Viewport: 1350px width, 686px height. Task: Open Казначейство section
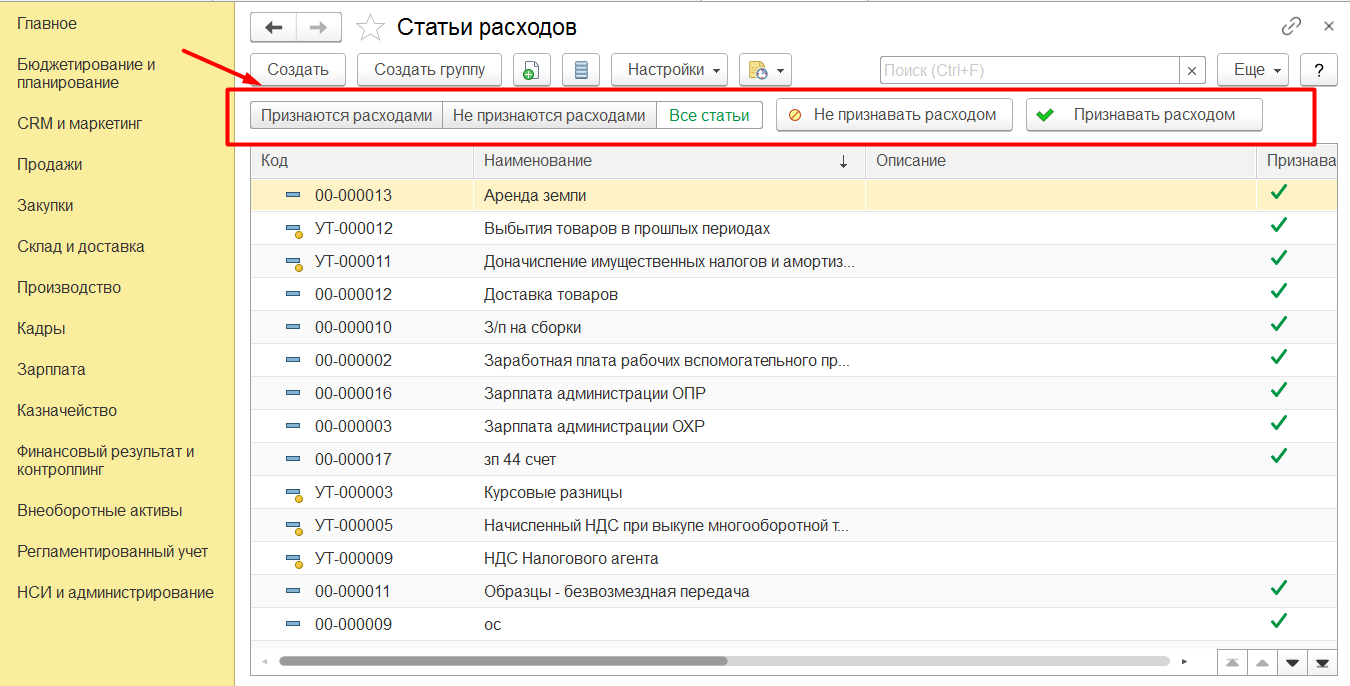[x=67, y=411]
